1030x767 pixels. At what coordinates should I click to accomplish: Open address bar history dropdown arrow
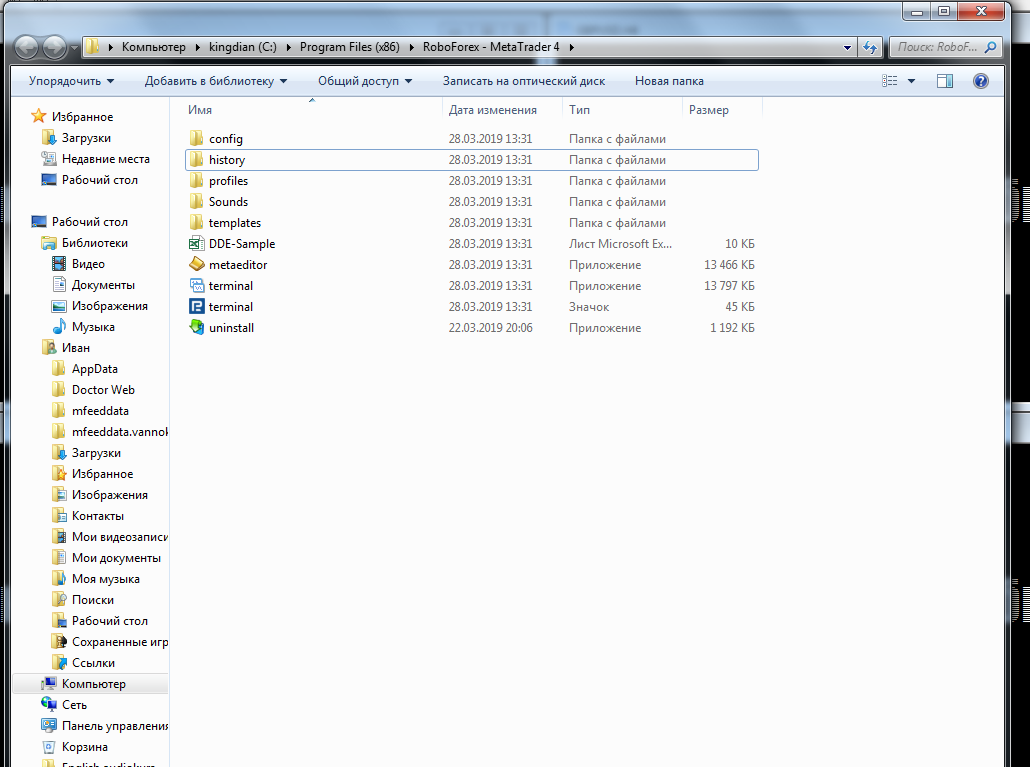click(x=847, y=47)
